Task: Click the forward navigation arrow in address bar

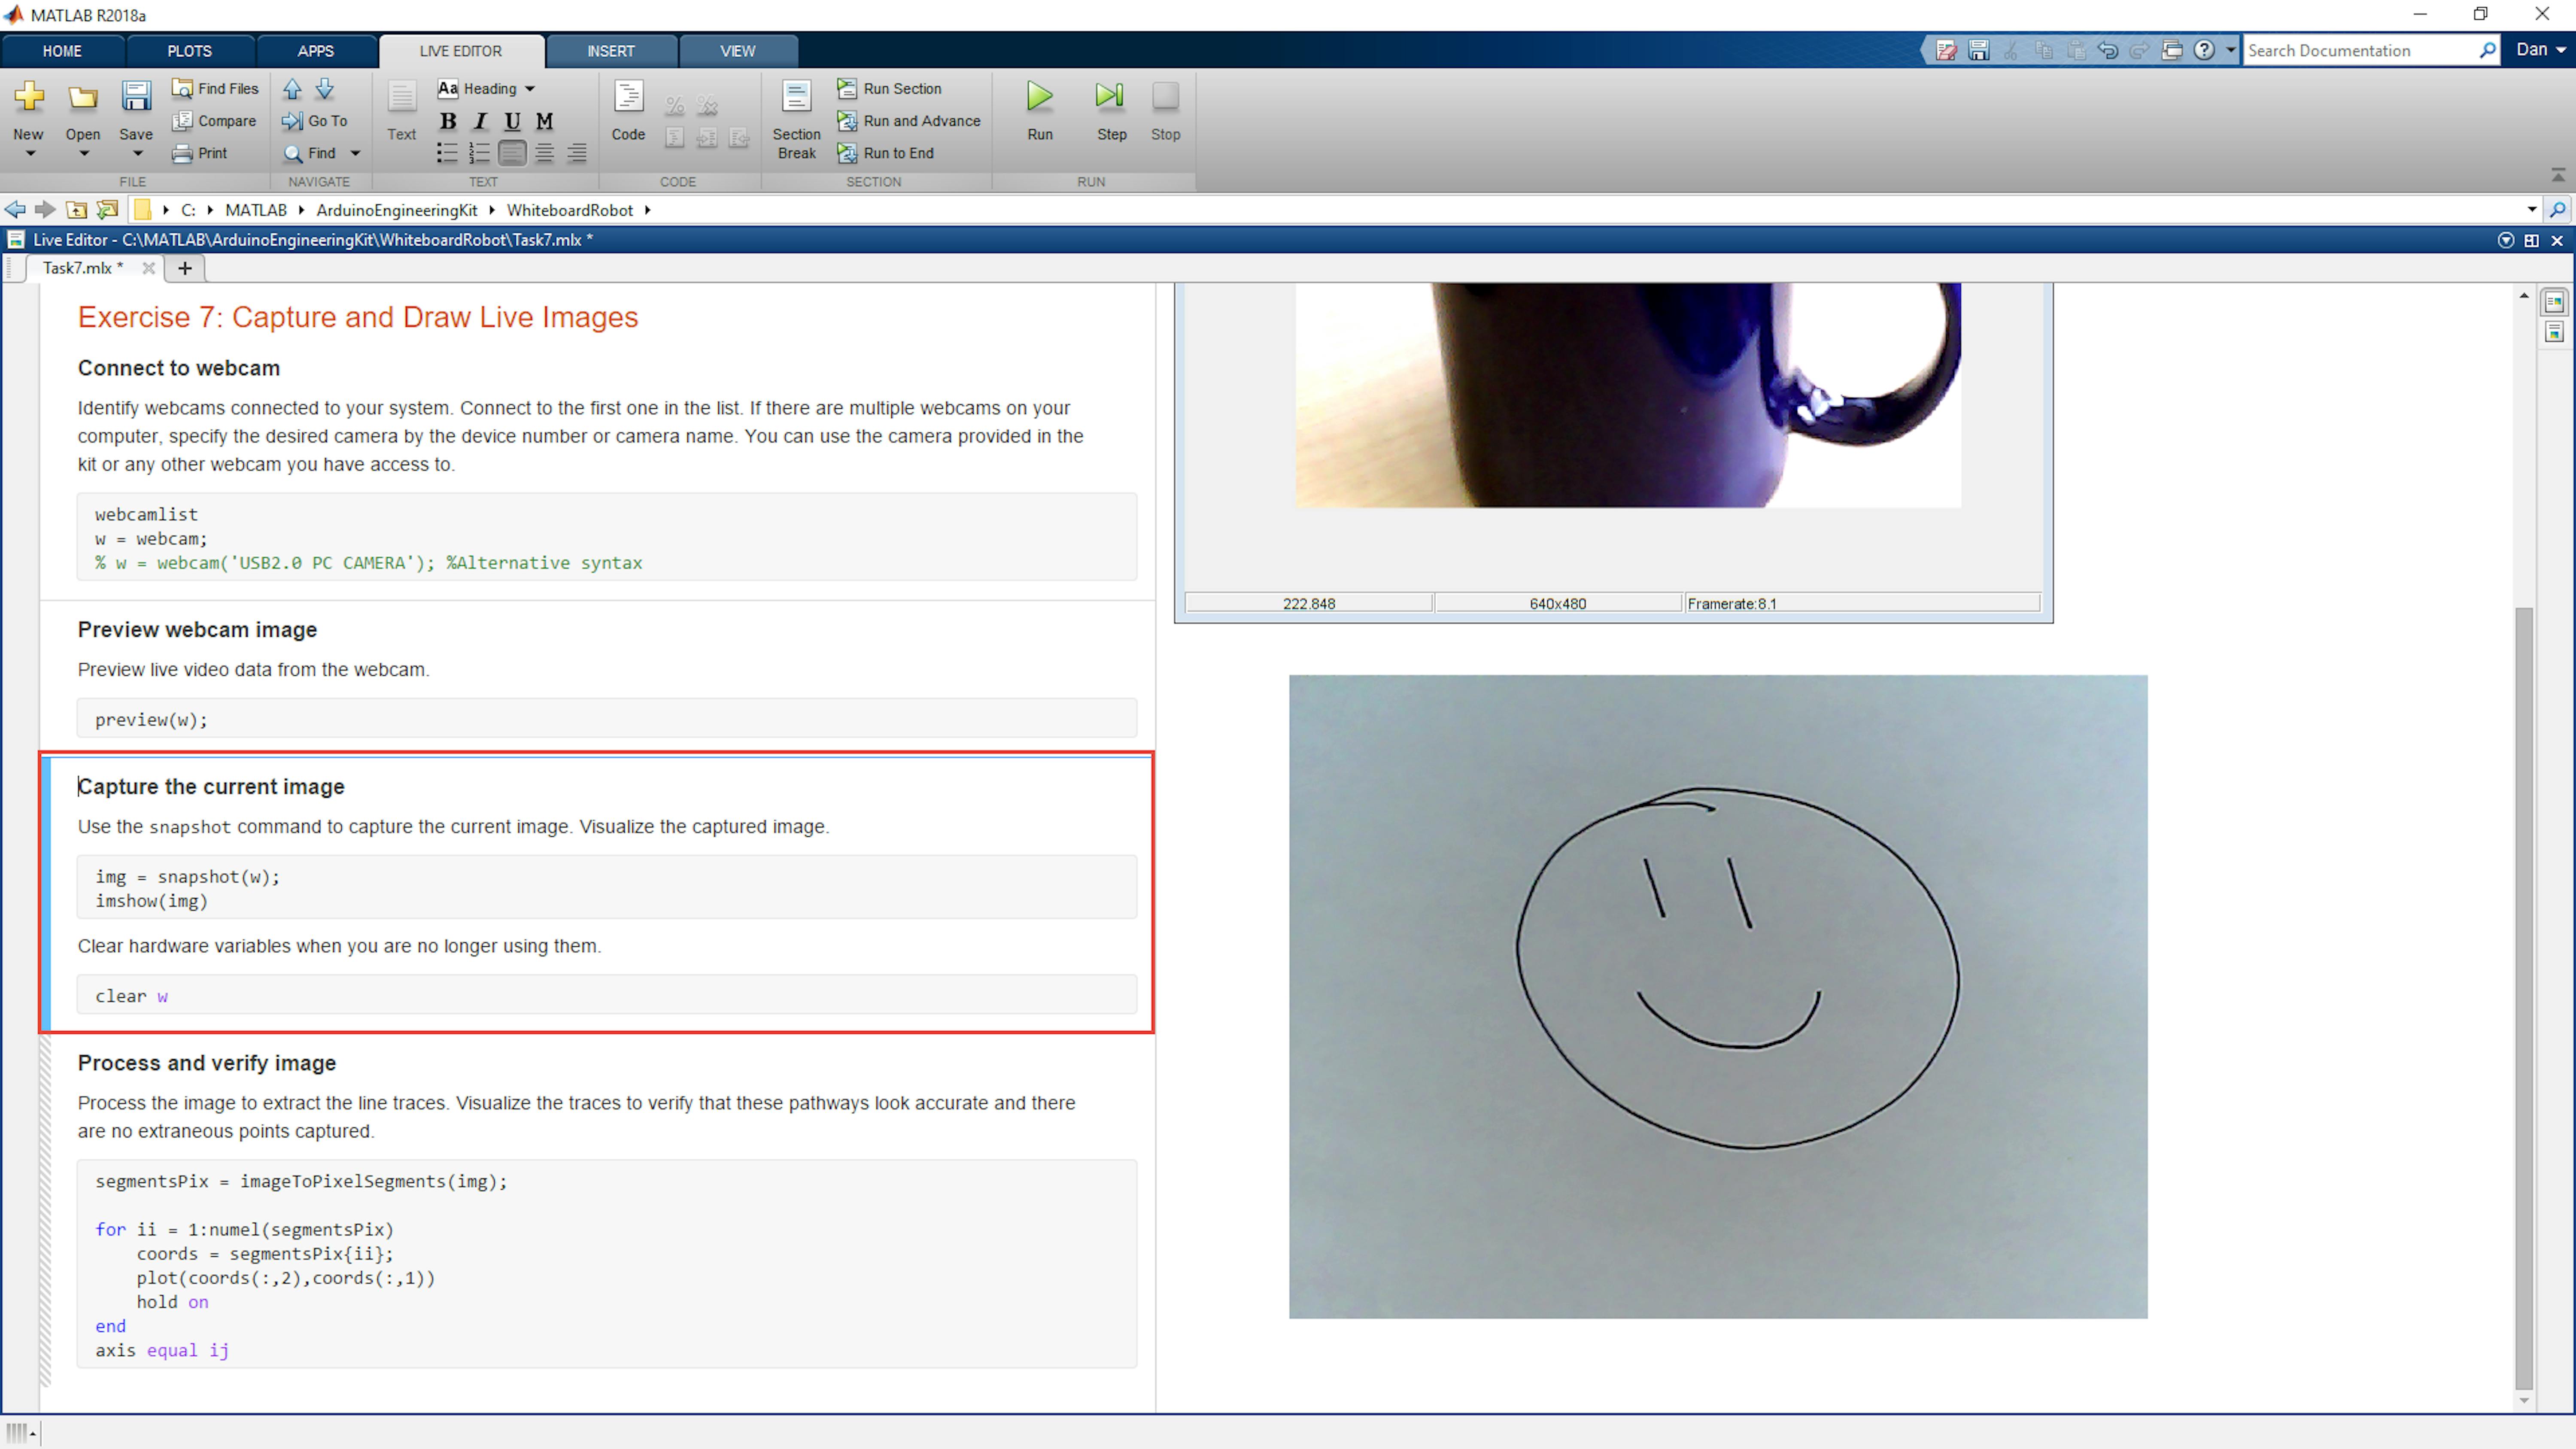Action: click(x=45, y=210)
